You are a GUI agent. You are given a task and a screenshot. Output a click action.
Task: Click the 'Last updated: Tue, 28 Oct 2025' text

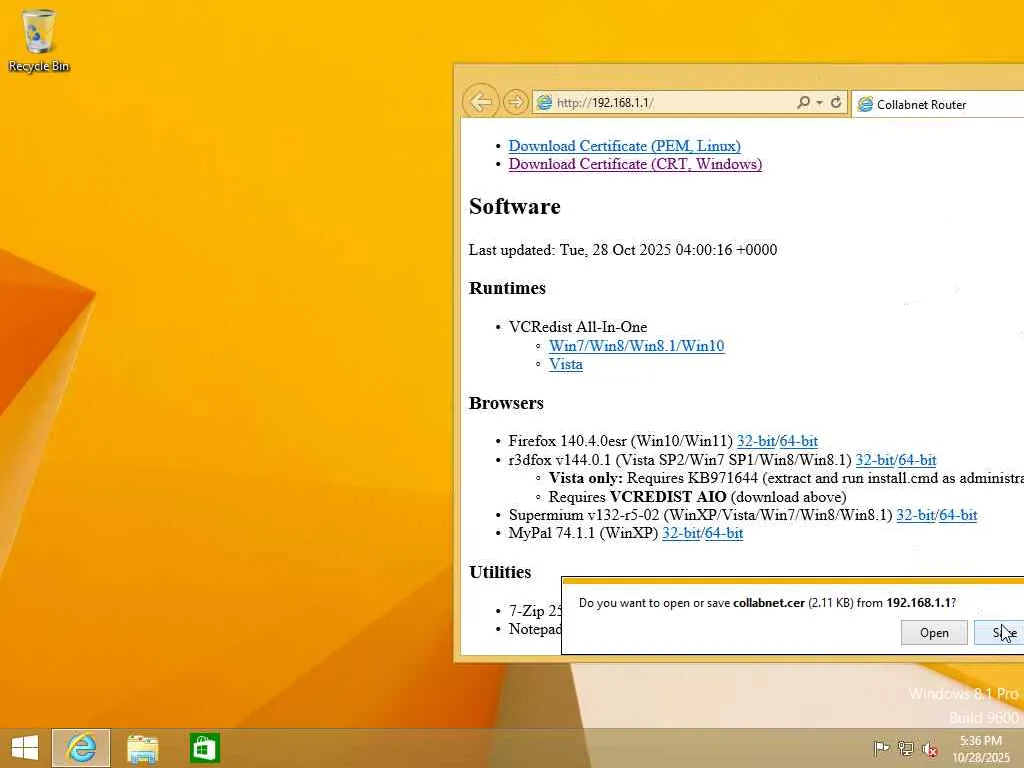click(623, 249)
